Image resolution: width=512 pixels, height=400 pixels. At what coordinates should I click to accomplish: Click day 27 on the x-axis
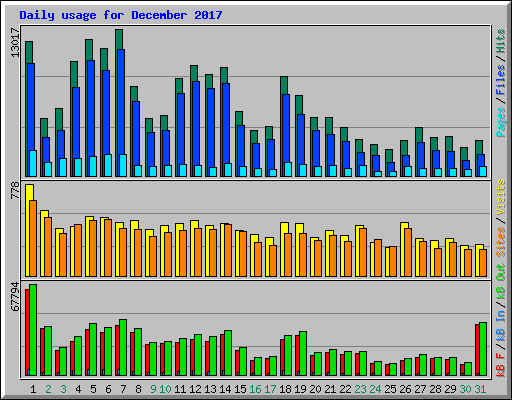click(420, 389)
